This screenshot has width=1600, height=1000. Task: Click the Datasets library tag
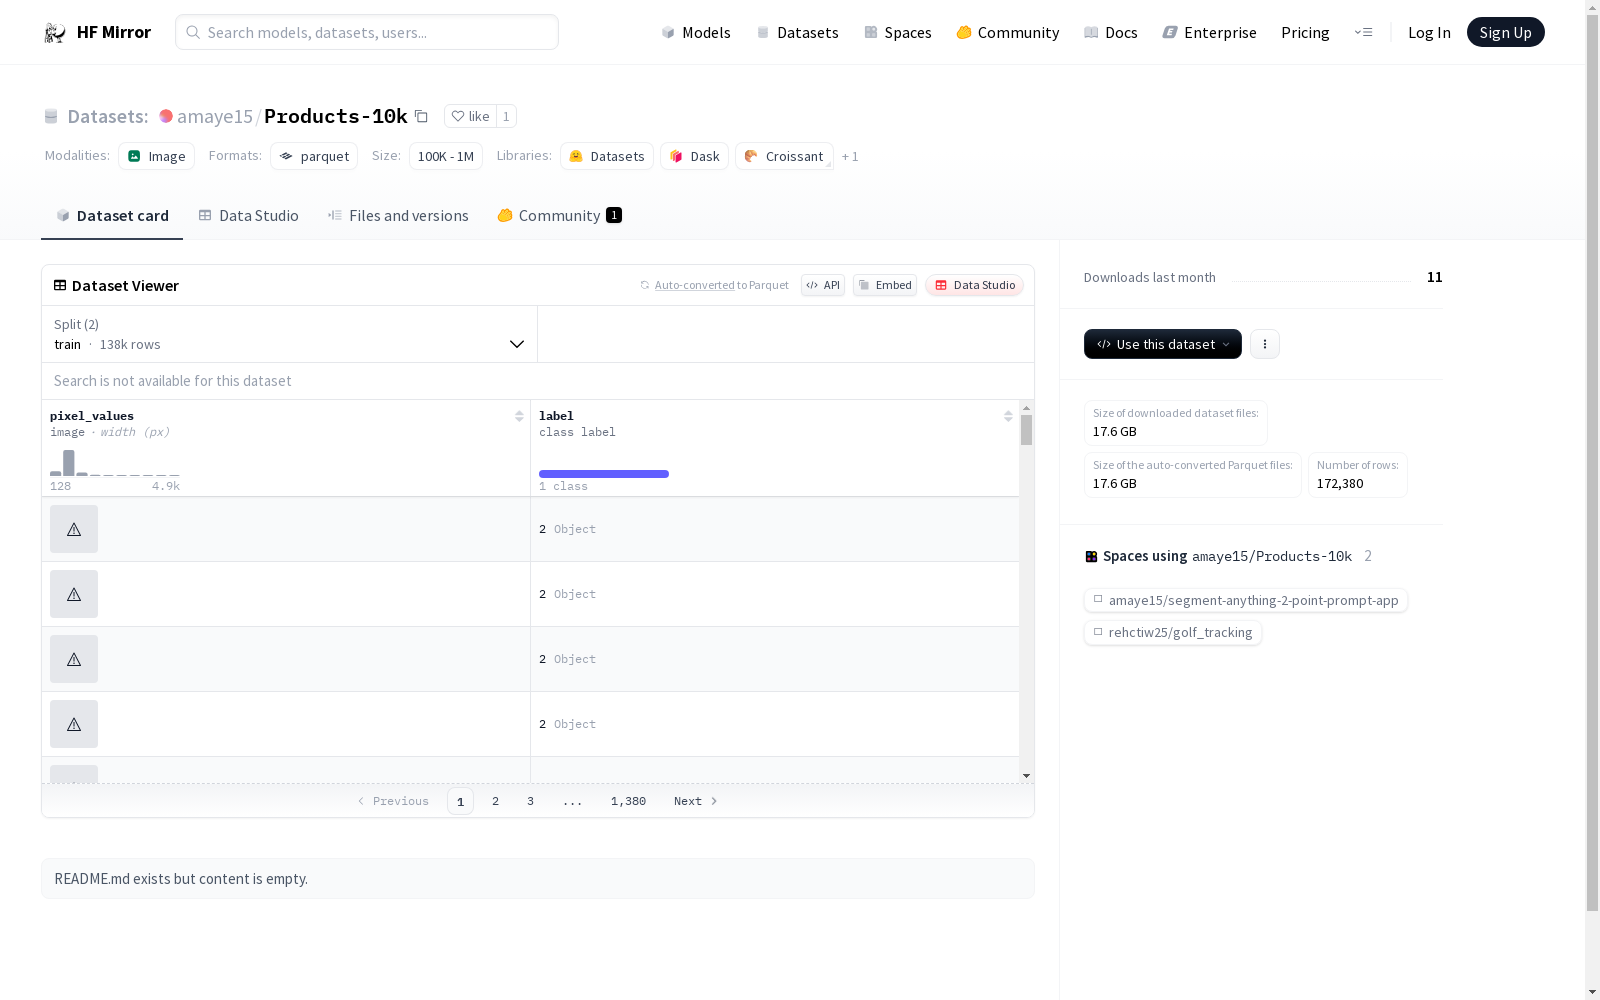coord(607,156)
